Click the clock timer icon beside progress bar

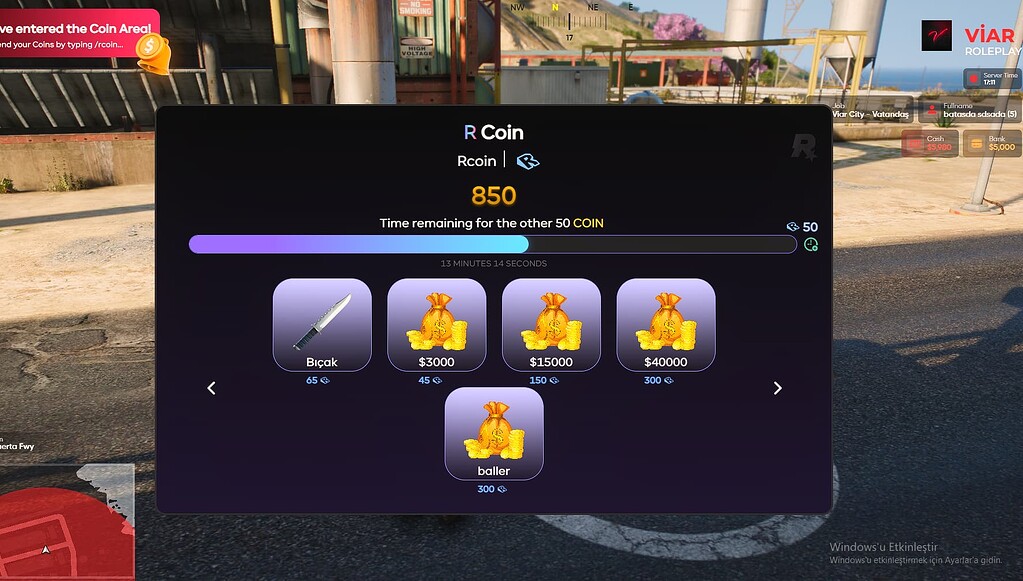tap(811, 245)
